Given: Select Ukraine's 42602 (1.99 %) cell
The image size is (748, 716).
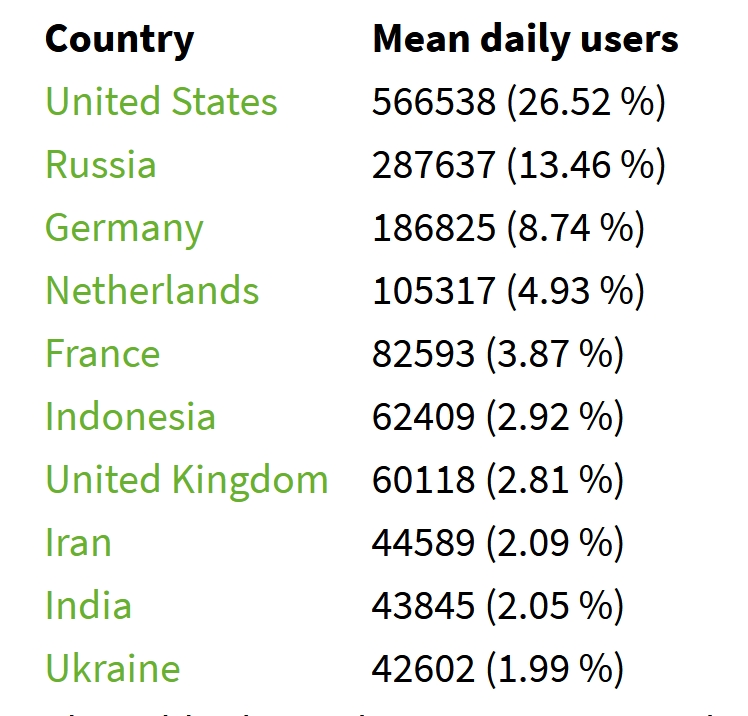Looking at the screenshot, I should (x=497, y=669).
